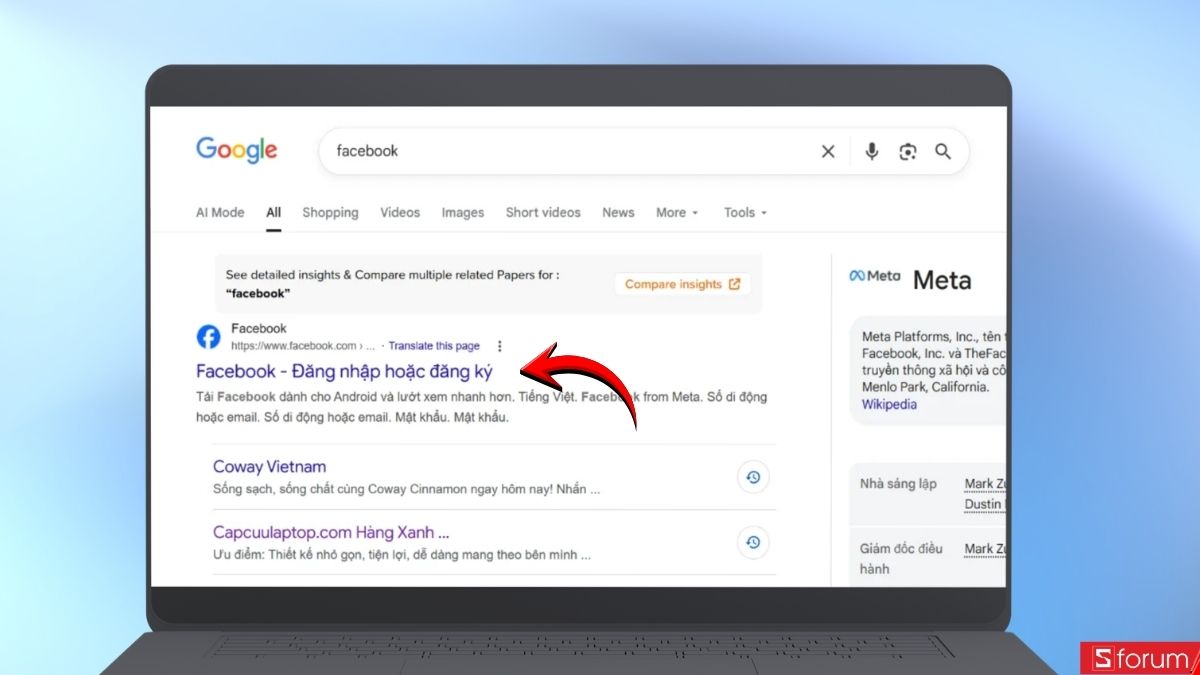Screen dimensions: 1200x675
Task: Click the Facebook favicon in first result
Action: [x=208, y=337]
